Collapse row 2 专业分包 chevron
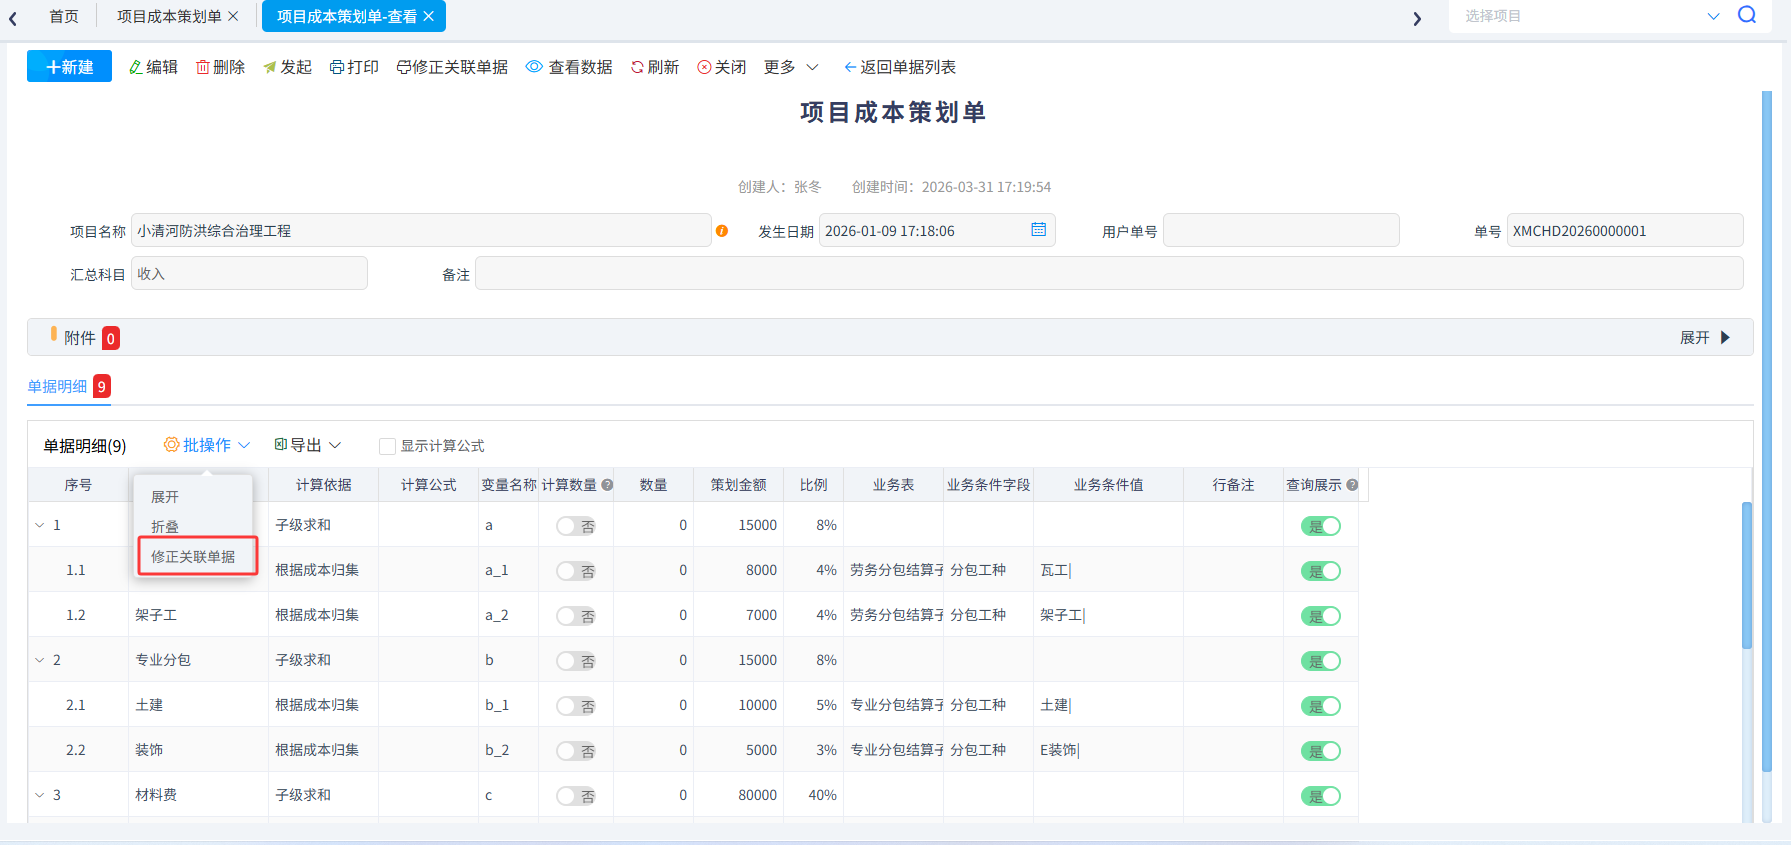 (x=40, y=660)
